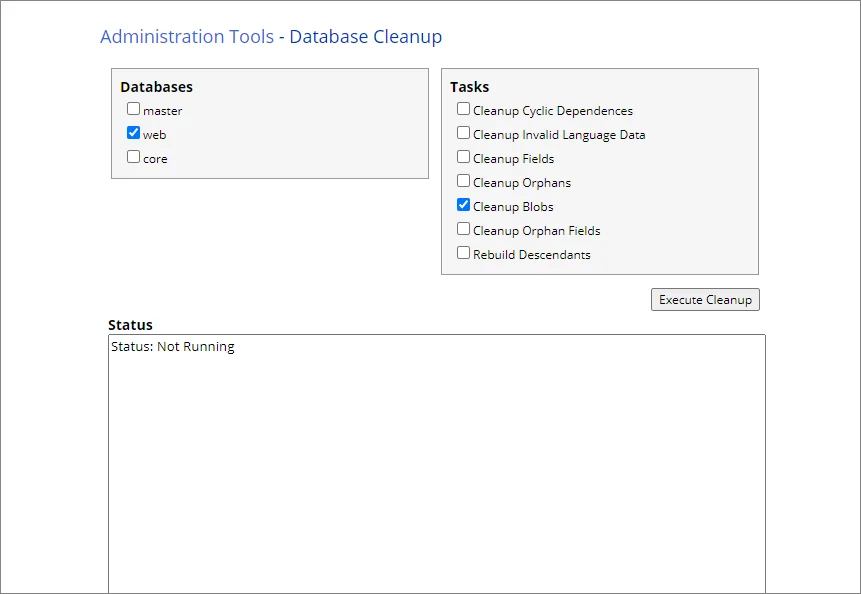Click the 'Cleanup Fields' label text

click(x=513, y=159)
